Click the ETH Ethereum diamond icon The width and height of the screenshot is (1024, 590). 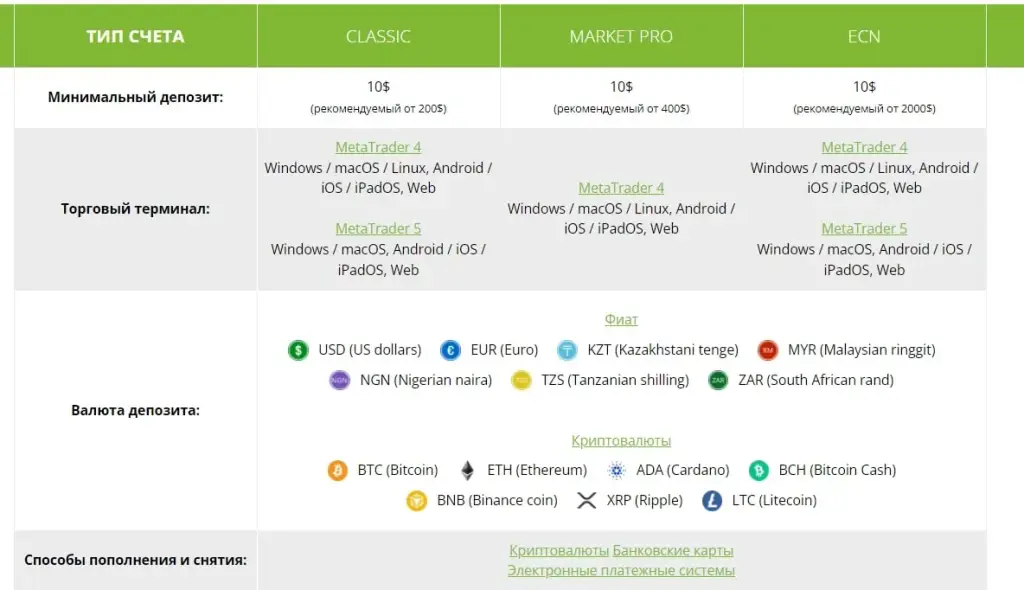click(x=467, y=470)
